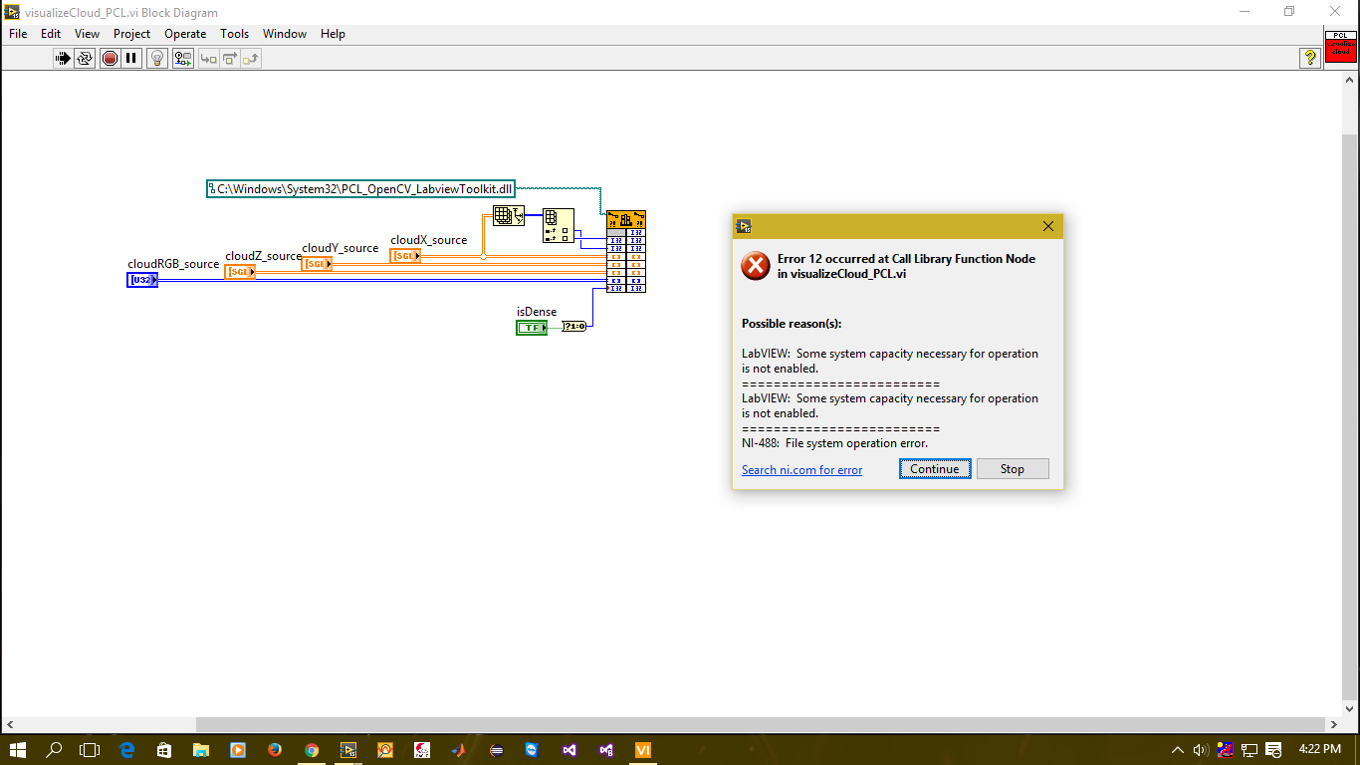Click the Run Continuously toolbar button

pyautogui.click(x=84, y=59)
